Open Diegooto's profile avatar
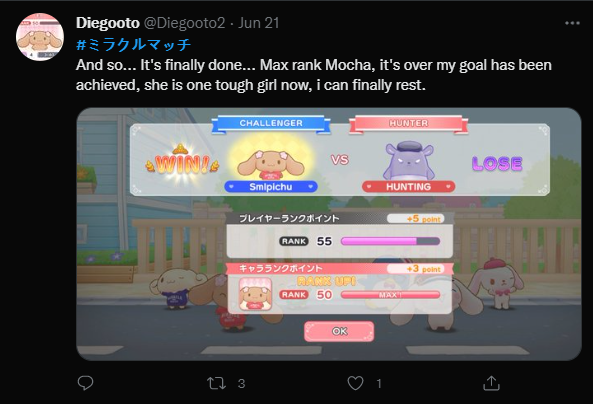The height and width of the screenshot is (404, 593). point(40,37)
